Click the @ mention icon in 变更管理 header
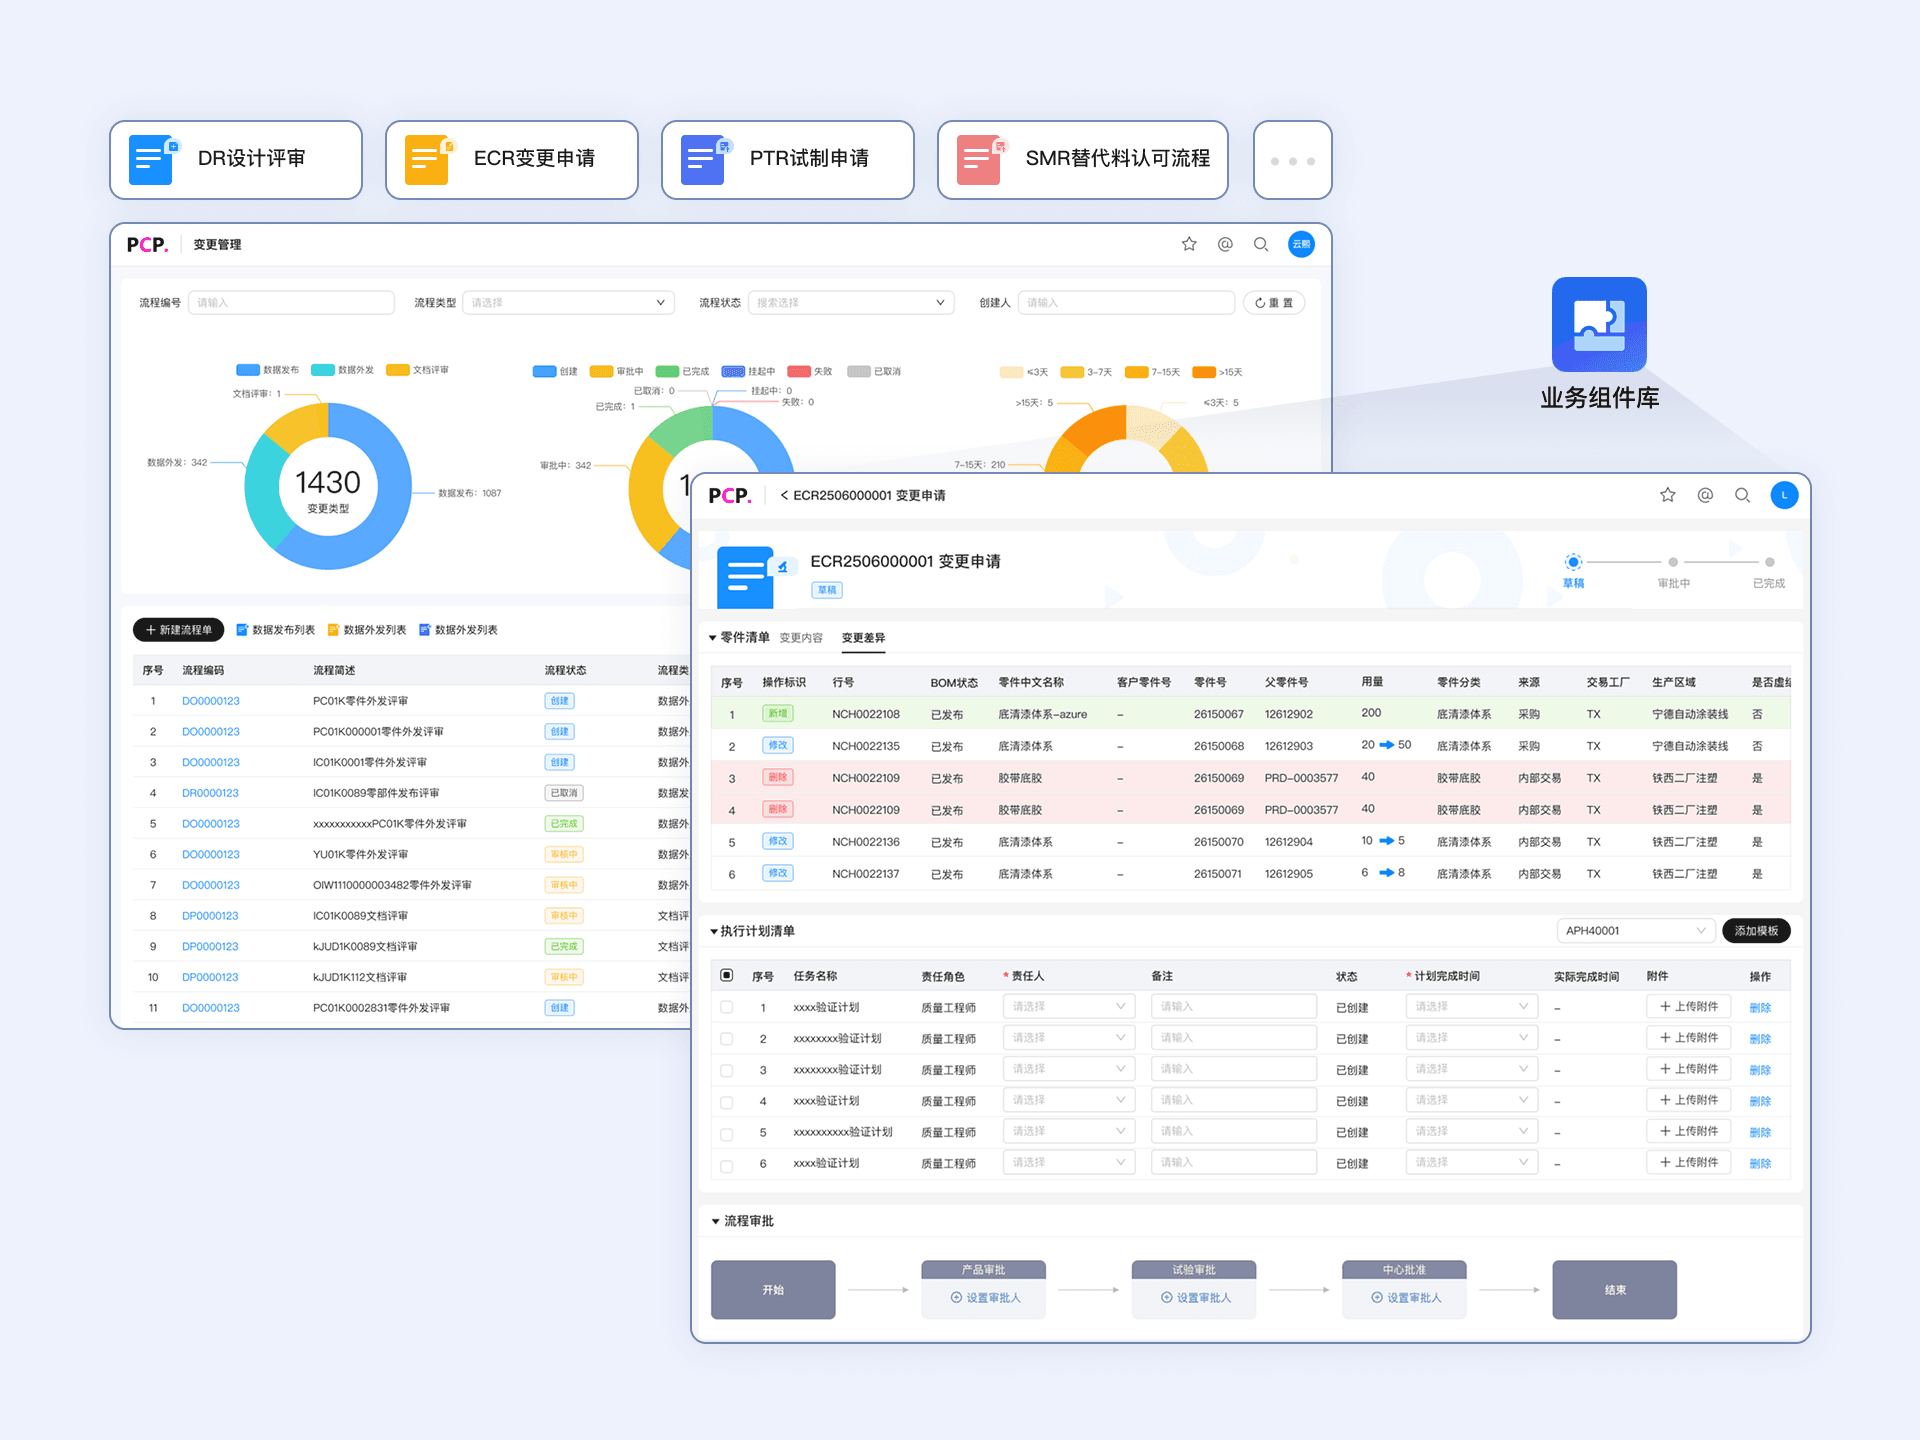Viewport: 1920px width, 1440px height. [x=1225, y=244]
